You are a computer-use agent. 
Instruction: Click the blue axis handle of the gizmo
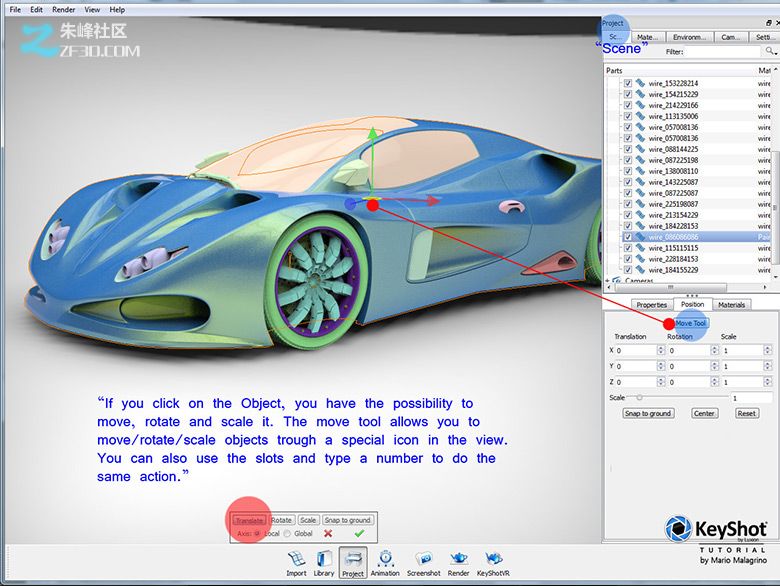350,203
